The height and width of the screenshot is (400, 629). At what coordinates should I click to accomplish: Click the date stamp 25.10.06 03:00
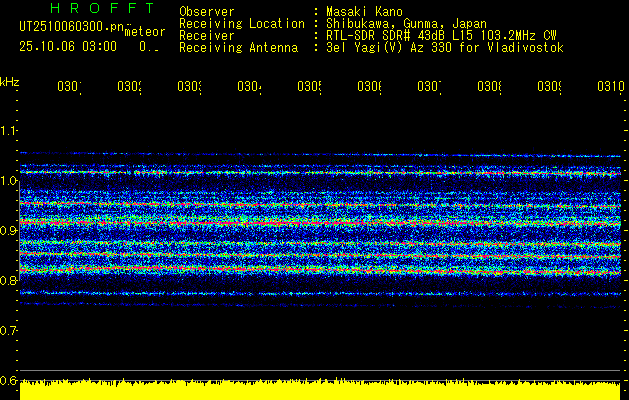click(68, 47)
